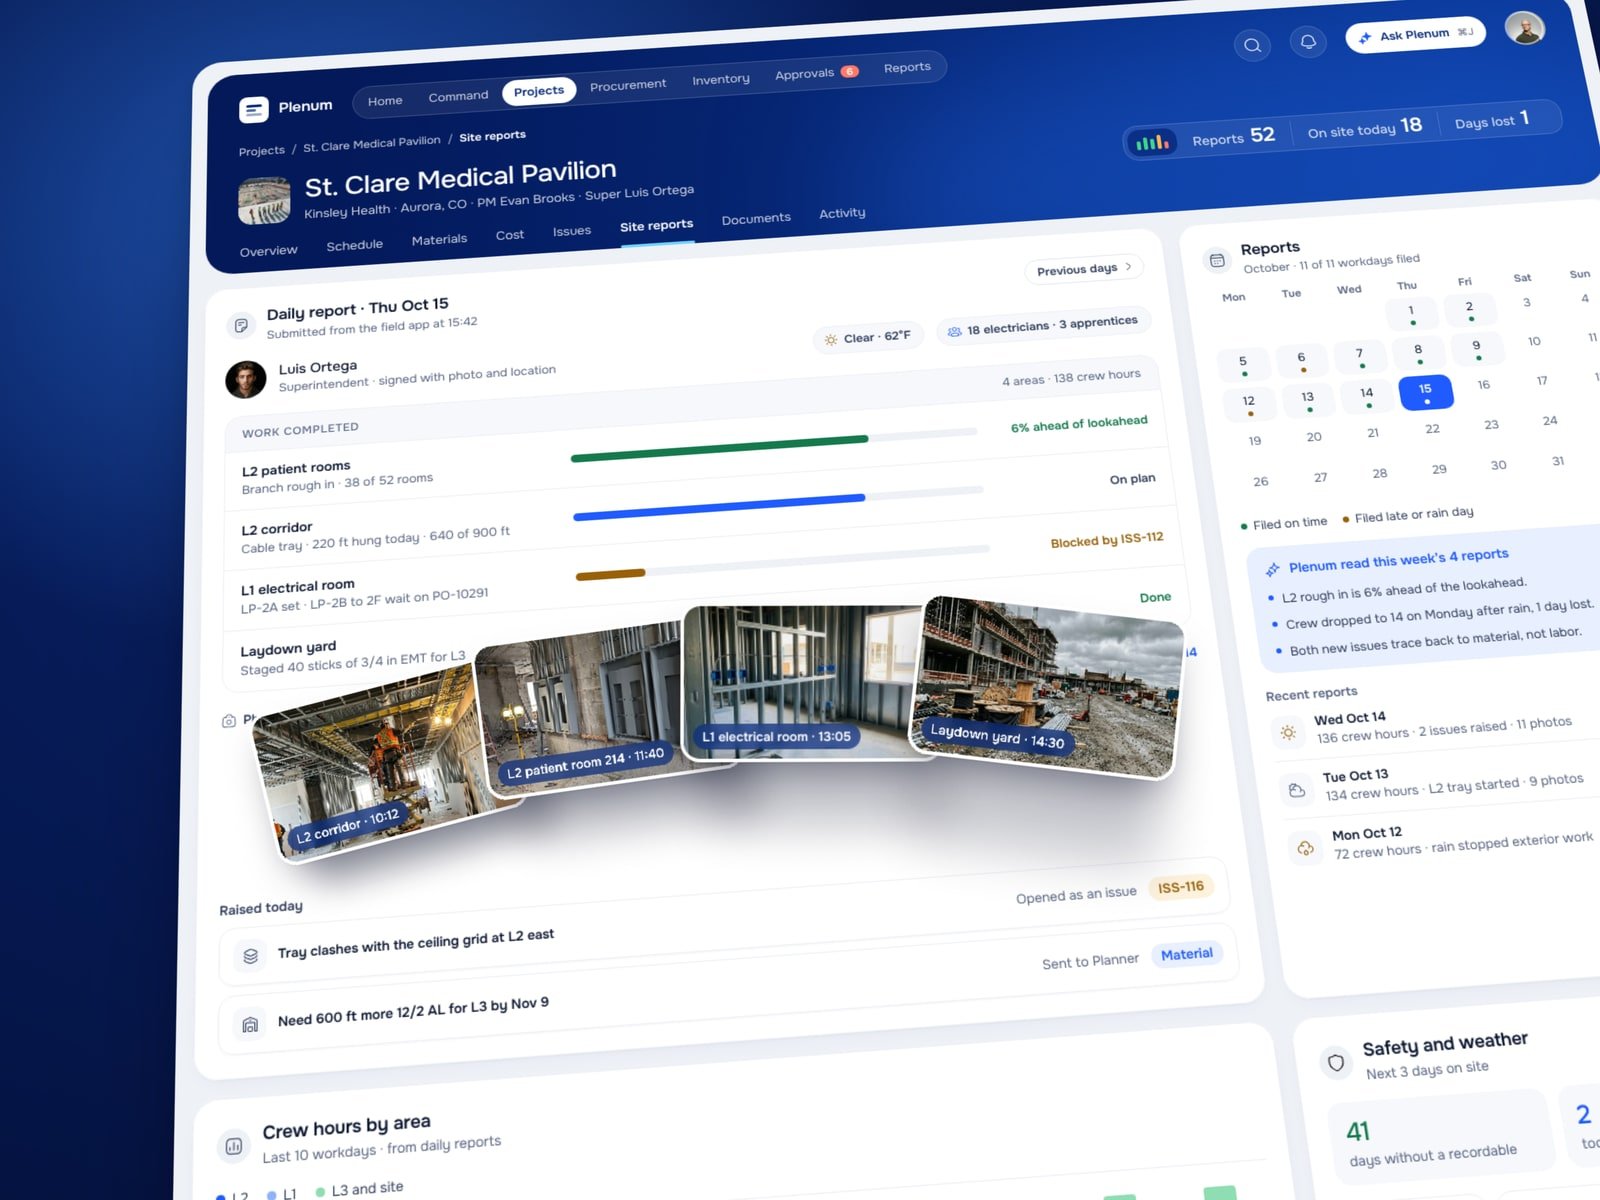Click the camera icon beside photos section
Viewport: 1600px width, 1200px height.
(x=229, y=721)
